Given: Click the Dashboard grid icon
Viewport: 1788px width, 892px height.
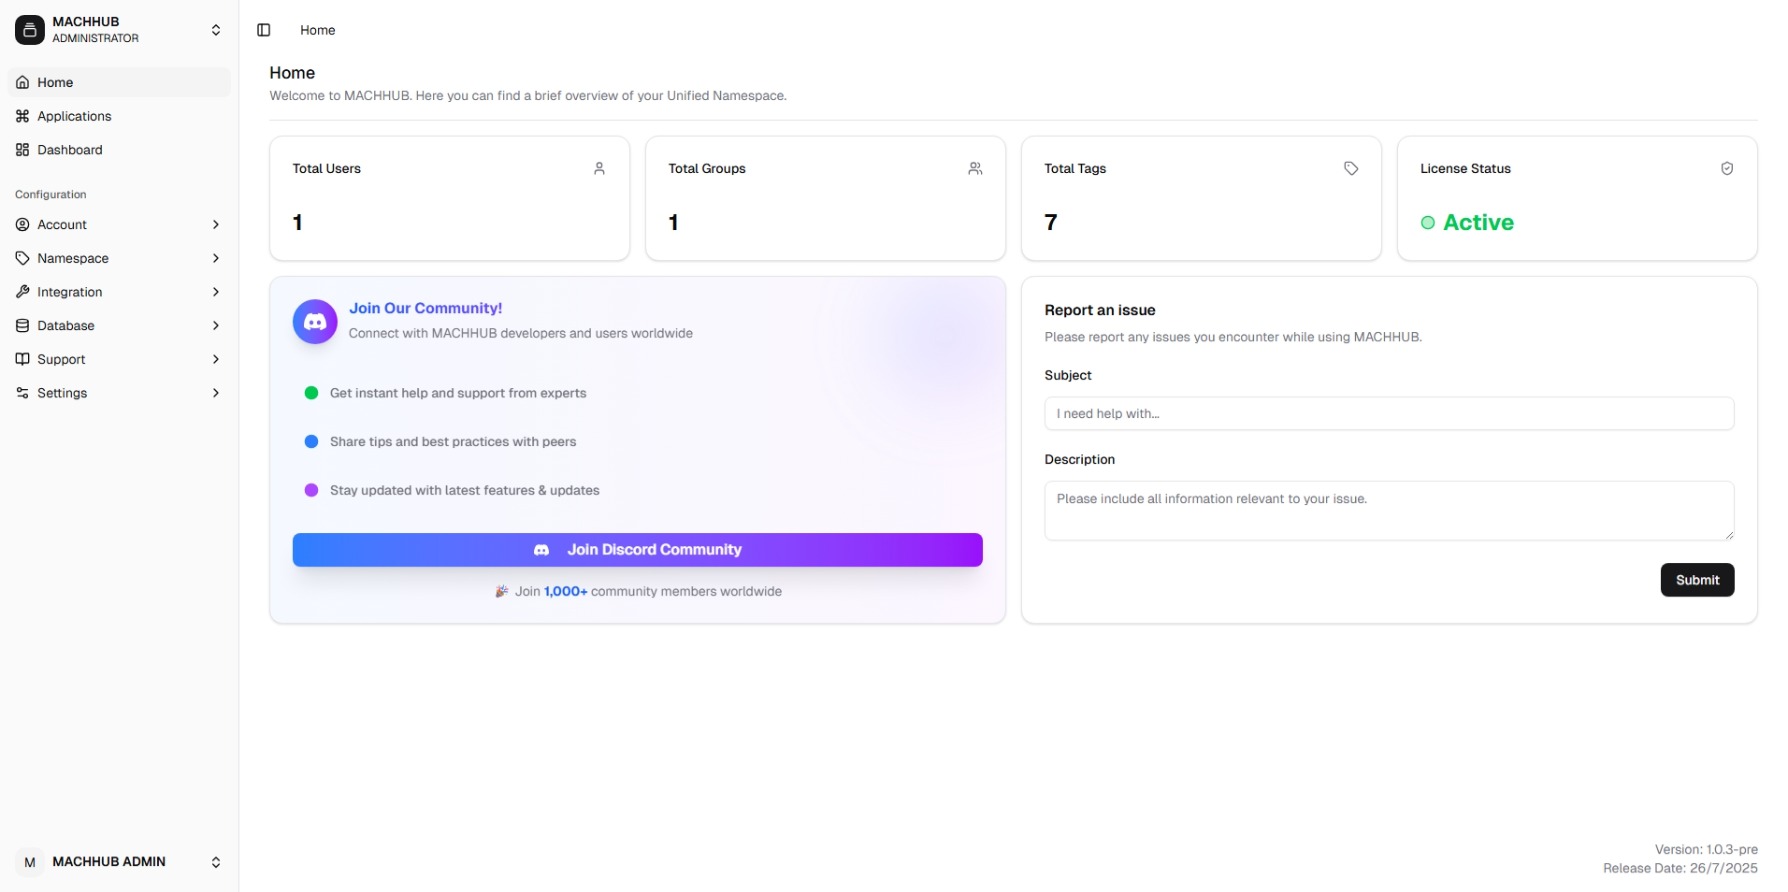Looking at the screenshot, I should [x=22, y=150].
